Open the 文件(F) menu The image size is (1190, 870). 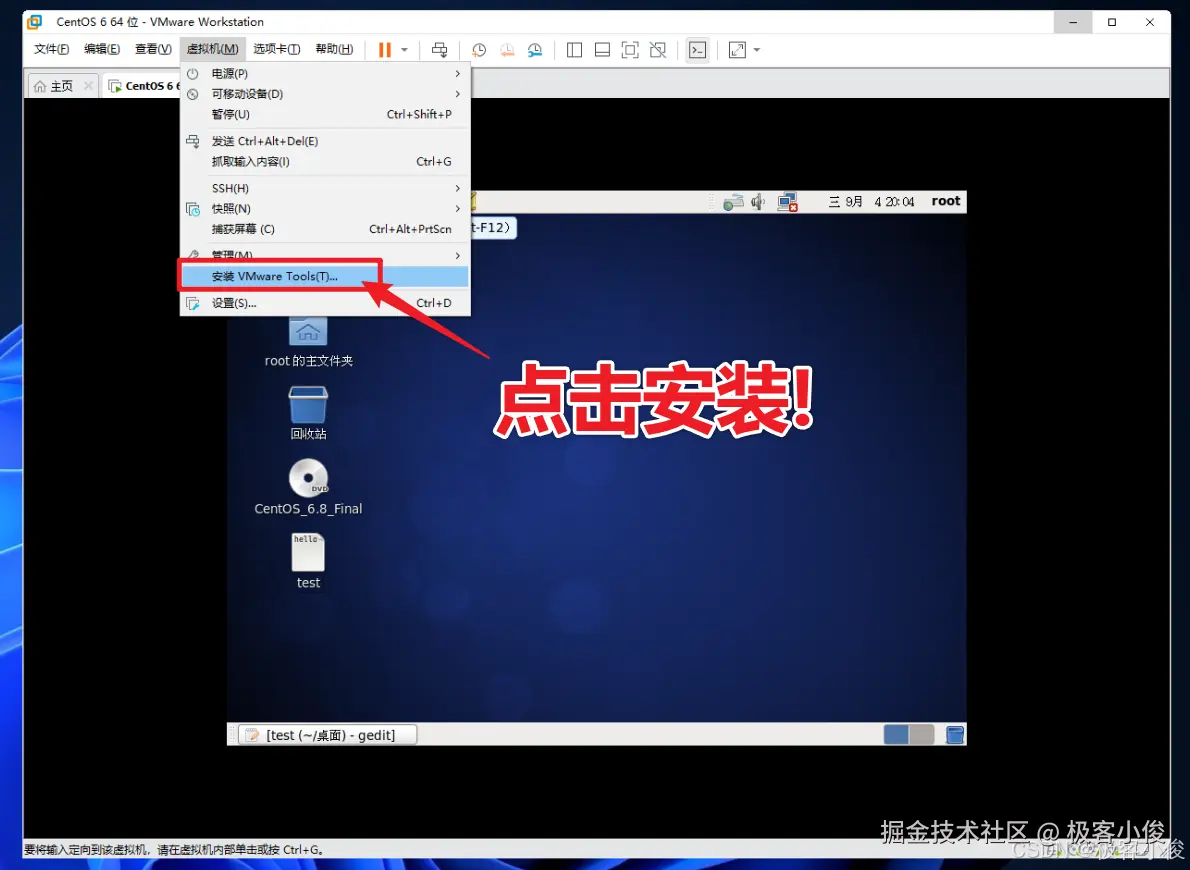52,49
